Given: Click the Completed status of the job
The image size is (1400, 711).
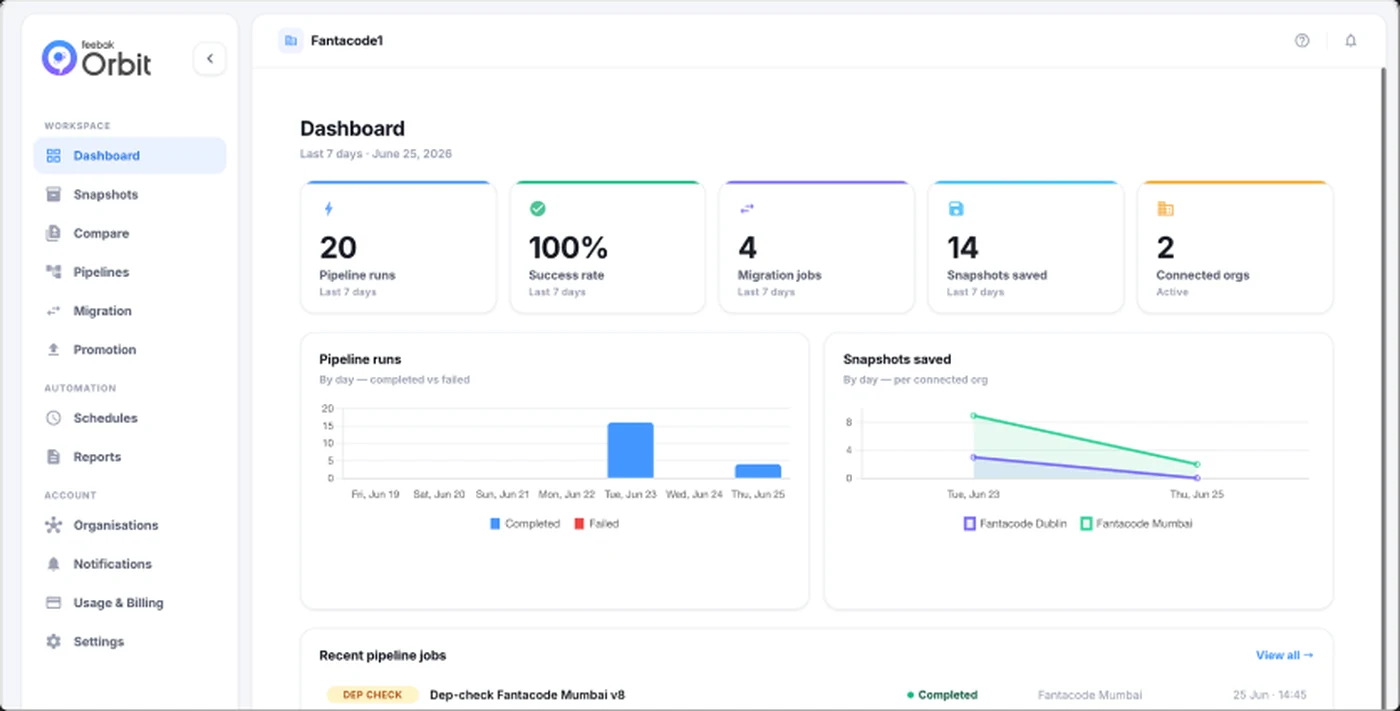Looking at the screenshot, I should 942,695.
